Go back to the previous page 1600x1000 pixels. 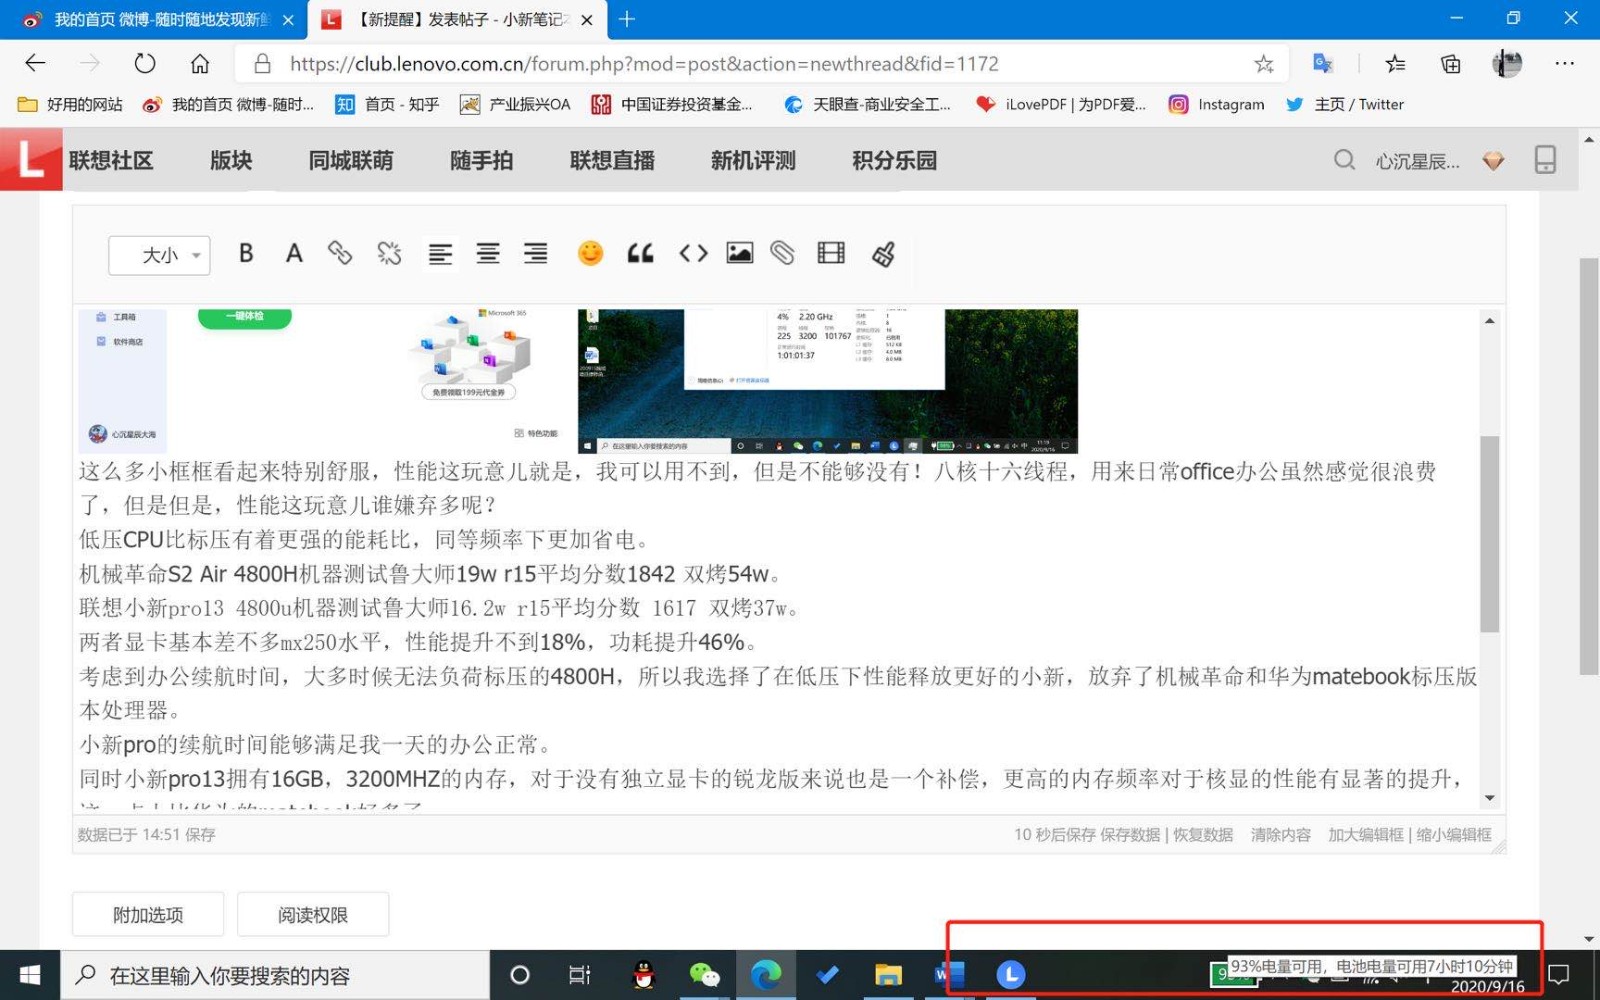click(x=35, y=64)
